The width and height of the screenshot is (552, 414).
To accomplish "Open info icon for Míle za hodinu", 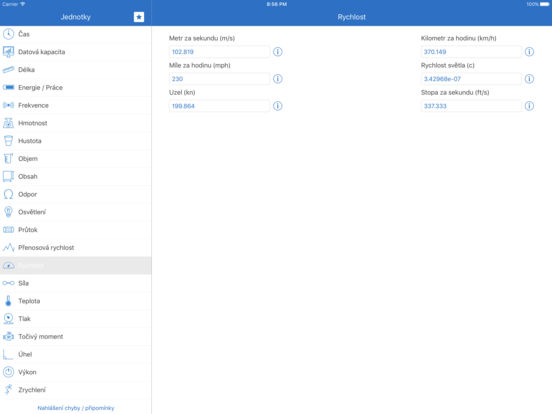I will [278, 79].
